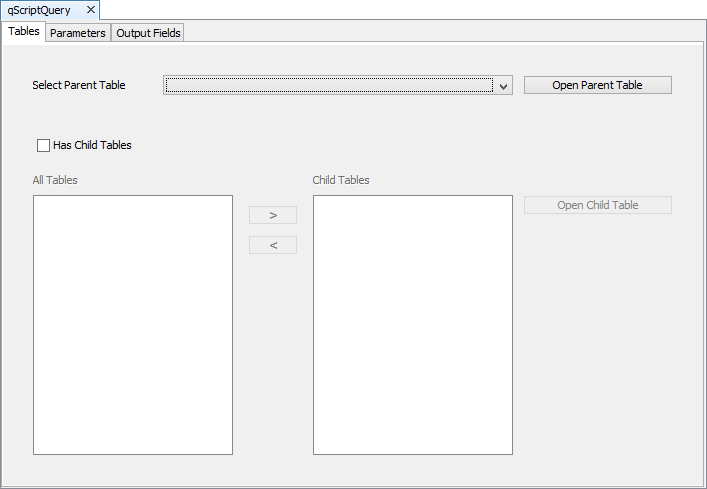Click the Child Tables heading label

(341, 180)
